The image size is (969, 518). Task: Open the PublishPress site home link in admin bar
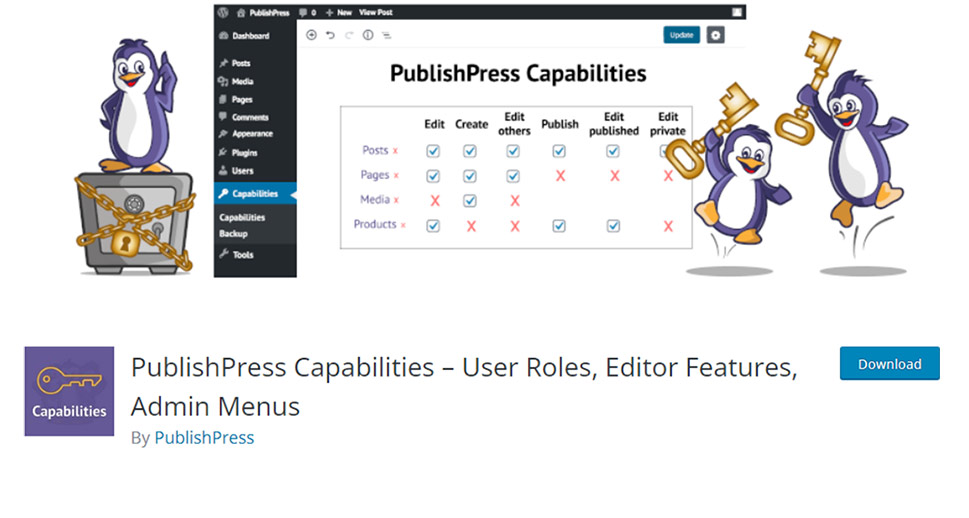click(263, 12)
